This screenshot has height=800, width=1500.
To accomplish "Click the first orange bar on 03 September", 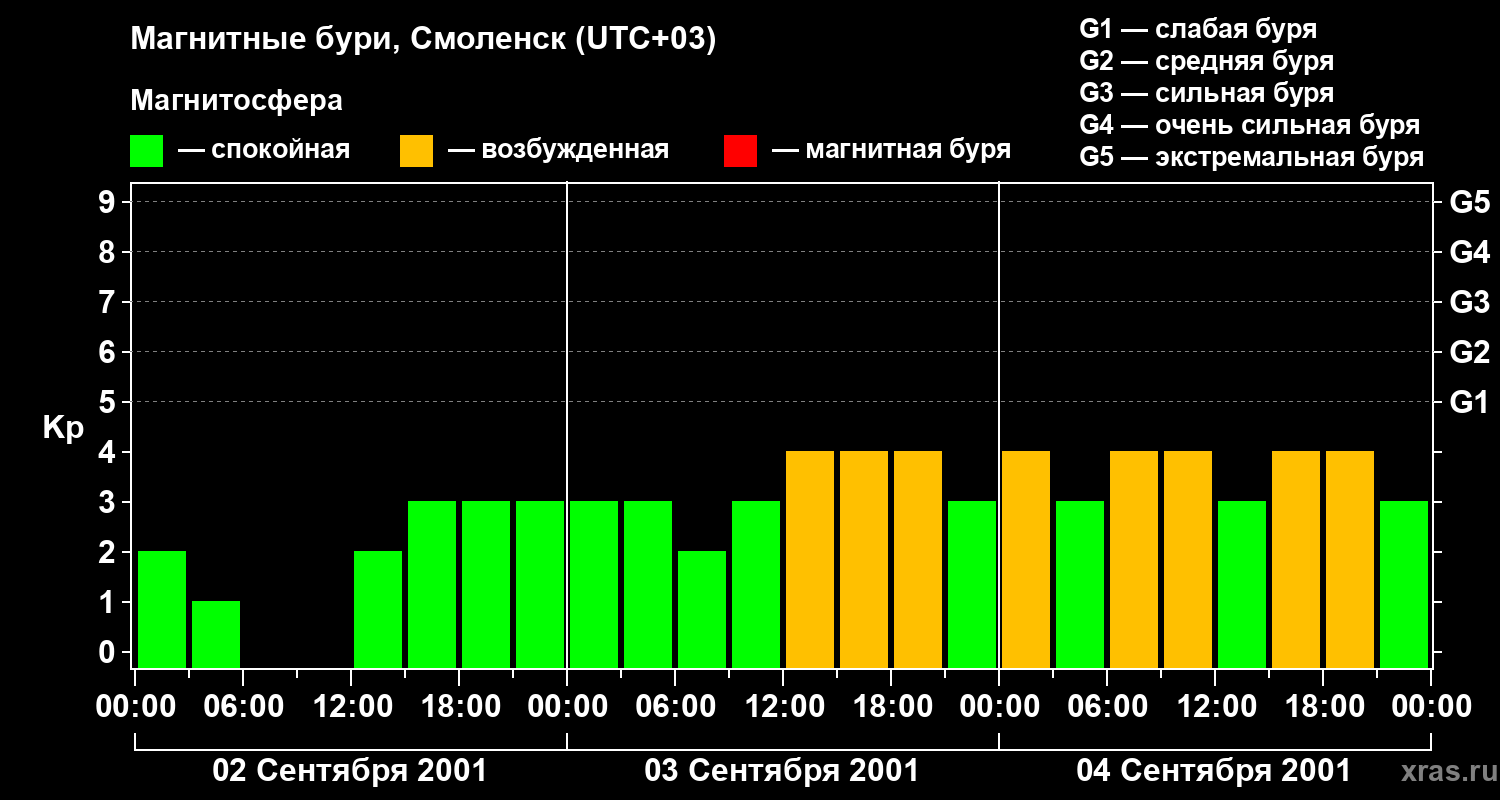I will point(810,559).
